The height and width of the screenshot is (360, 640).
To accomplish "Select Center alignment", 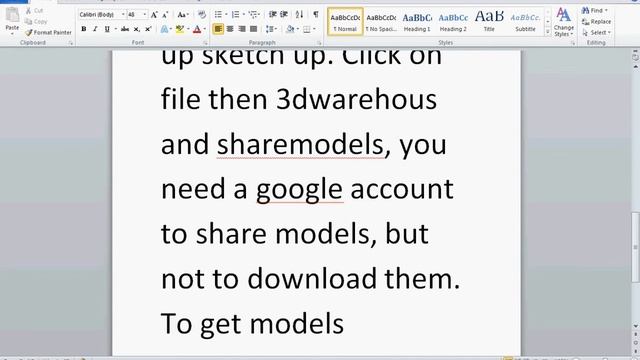I will 230,29.
